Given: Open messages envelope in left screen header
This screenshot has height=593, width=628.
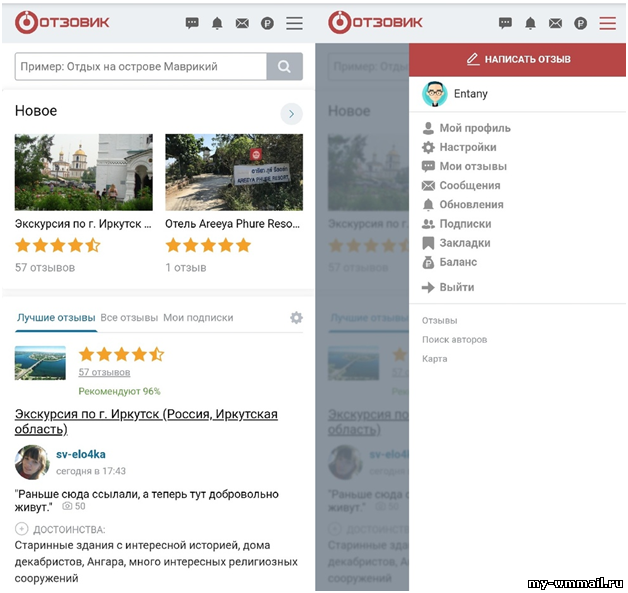Looking at the screenshot, I should click(242, 24).
